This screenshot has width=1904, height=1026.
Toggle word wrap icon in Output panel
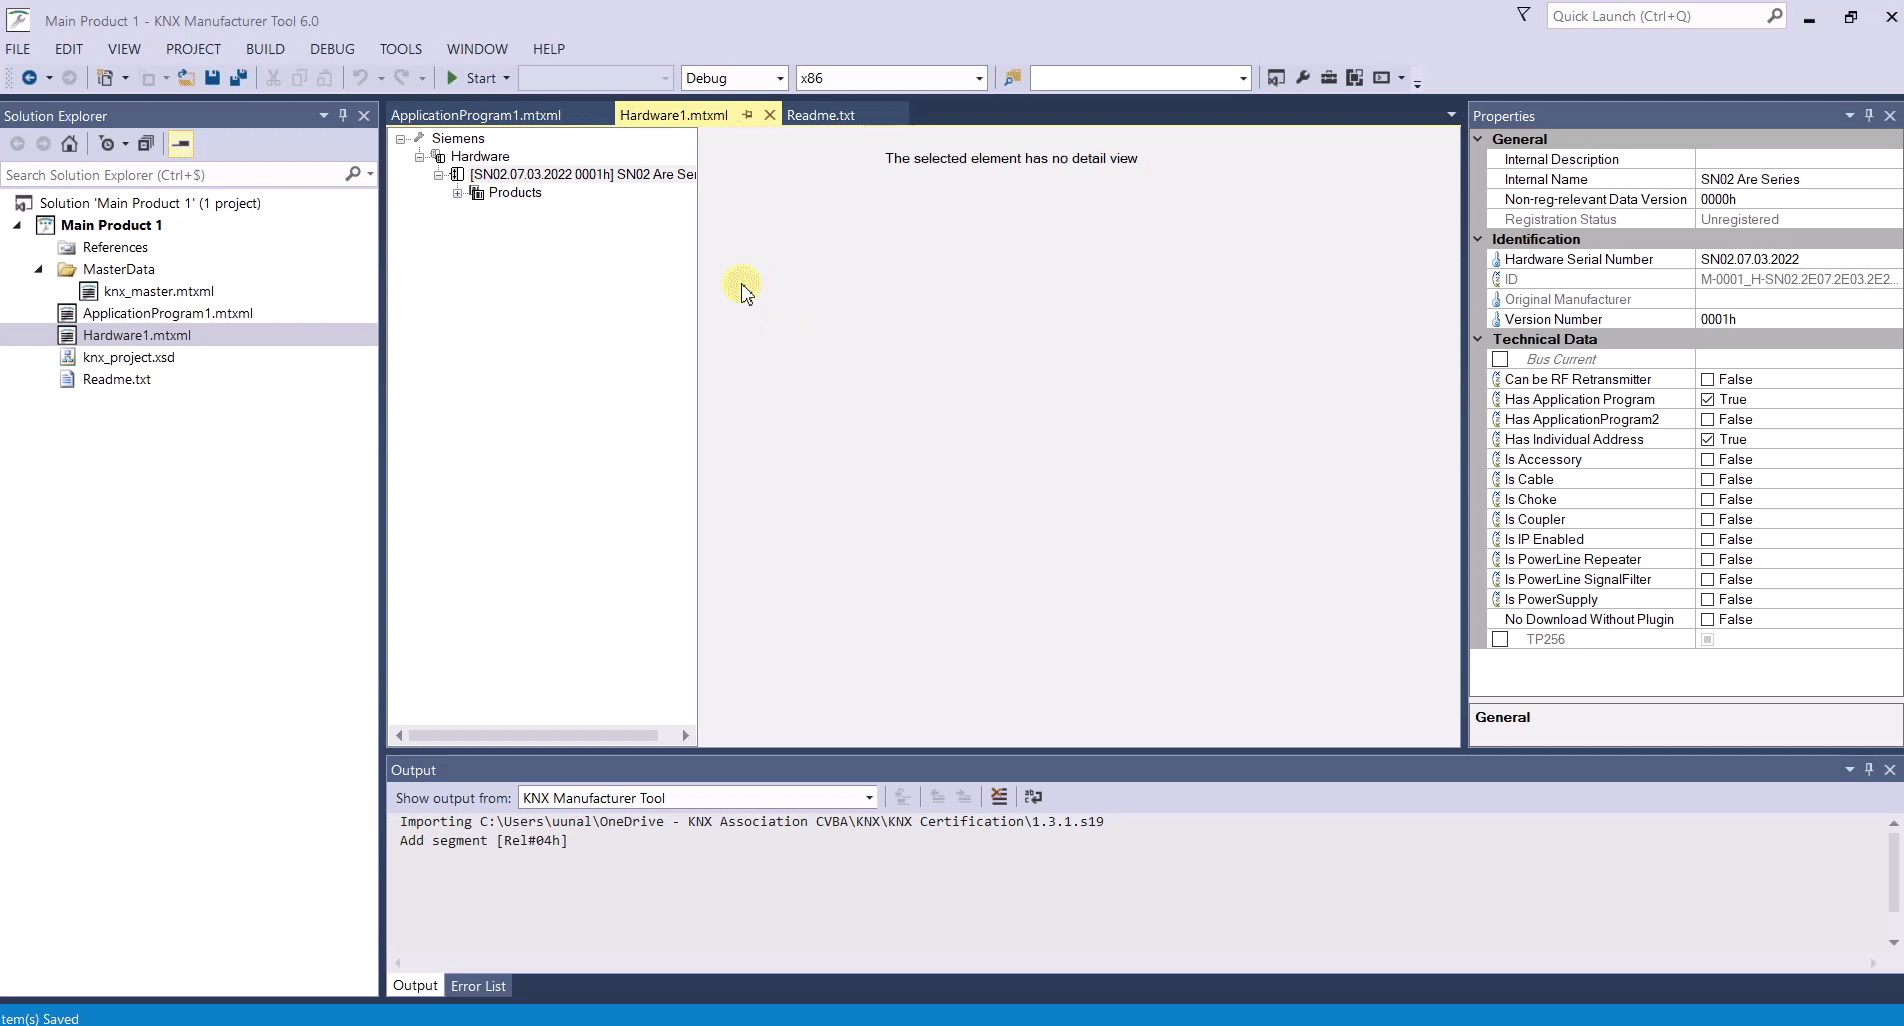tap(1033, 797)
